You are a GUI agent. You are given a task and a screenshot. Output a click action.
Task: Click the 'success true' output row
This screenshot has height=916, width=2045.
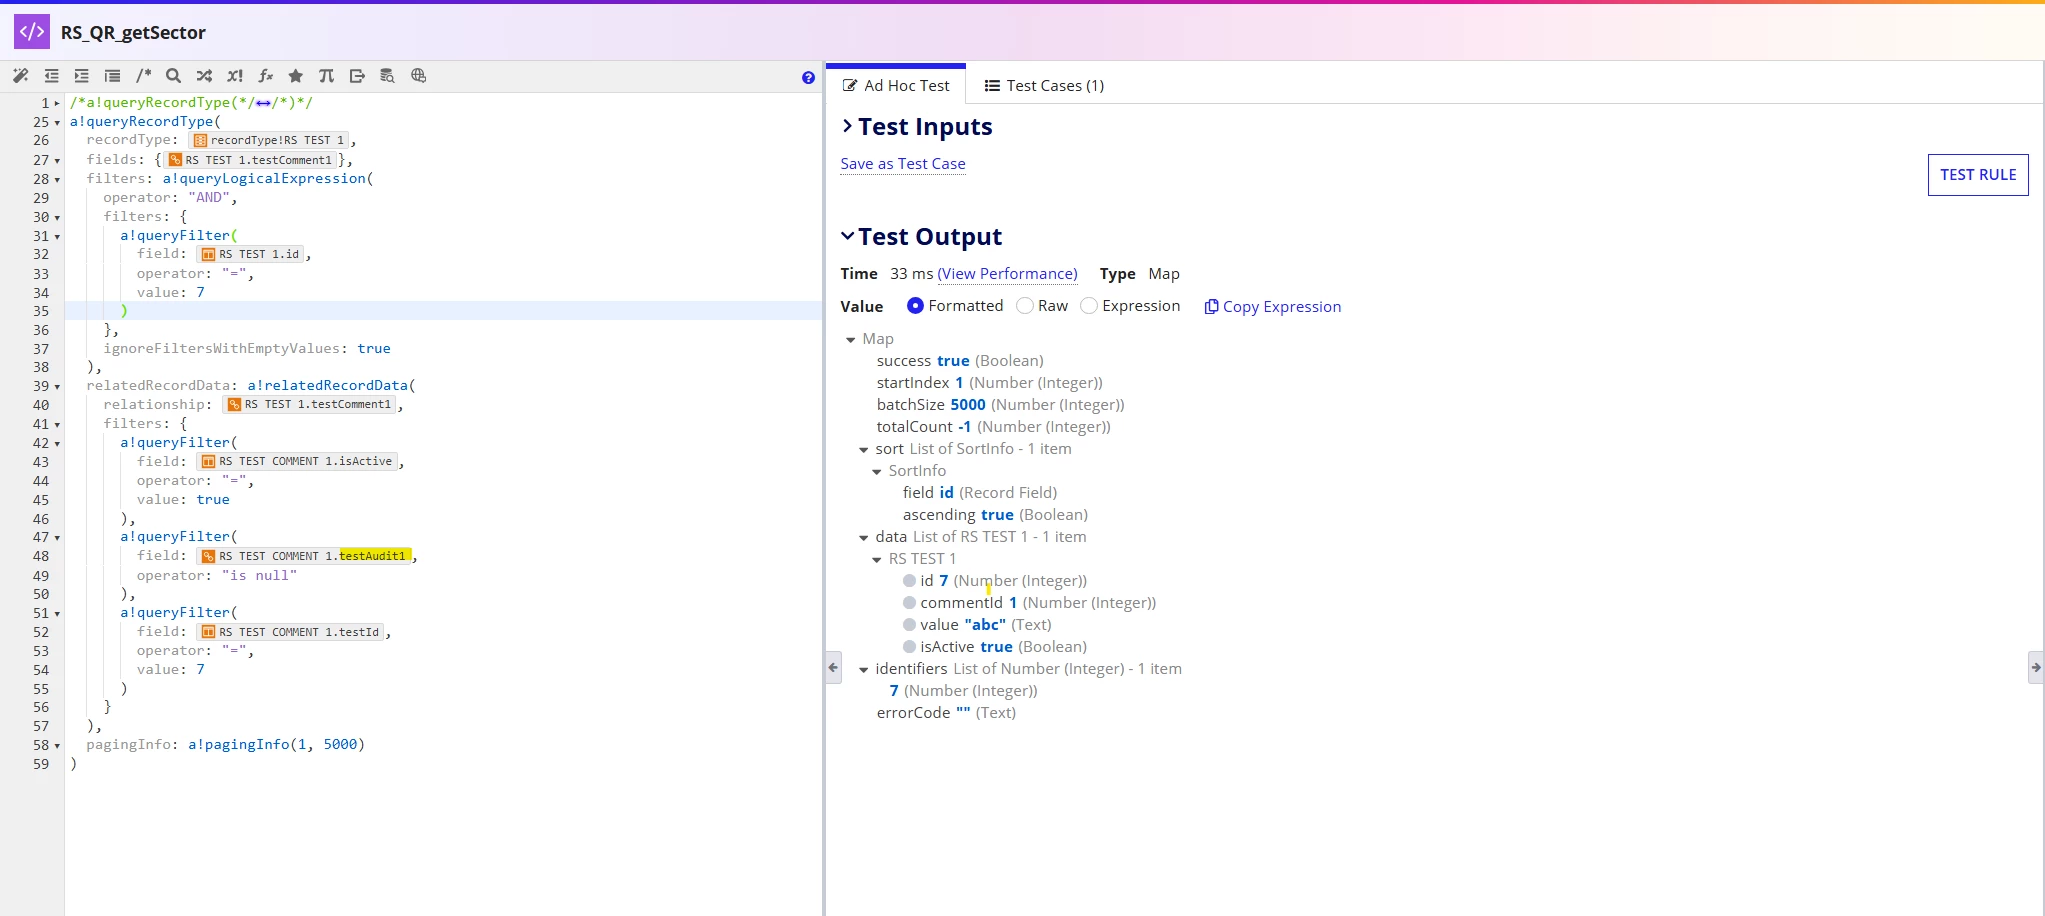point(960,361)
